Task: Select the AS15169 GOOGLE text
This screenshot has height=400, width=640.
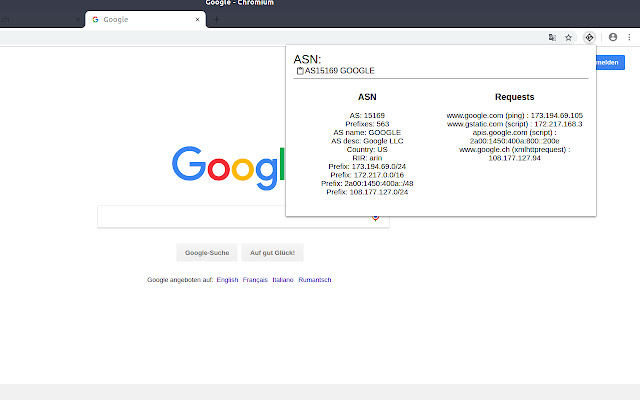Action: click(340, 71)
